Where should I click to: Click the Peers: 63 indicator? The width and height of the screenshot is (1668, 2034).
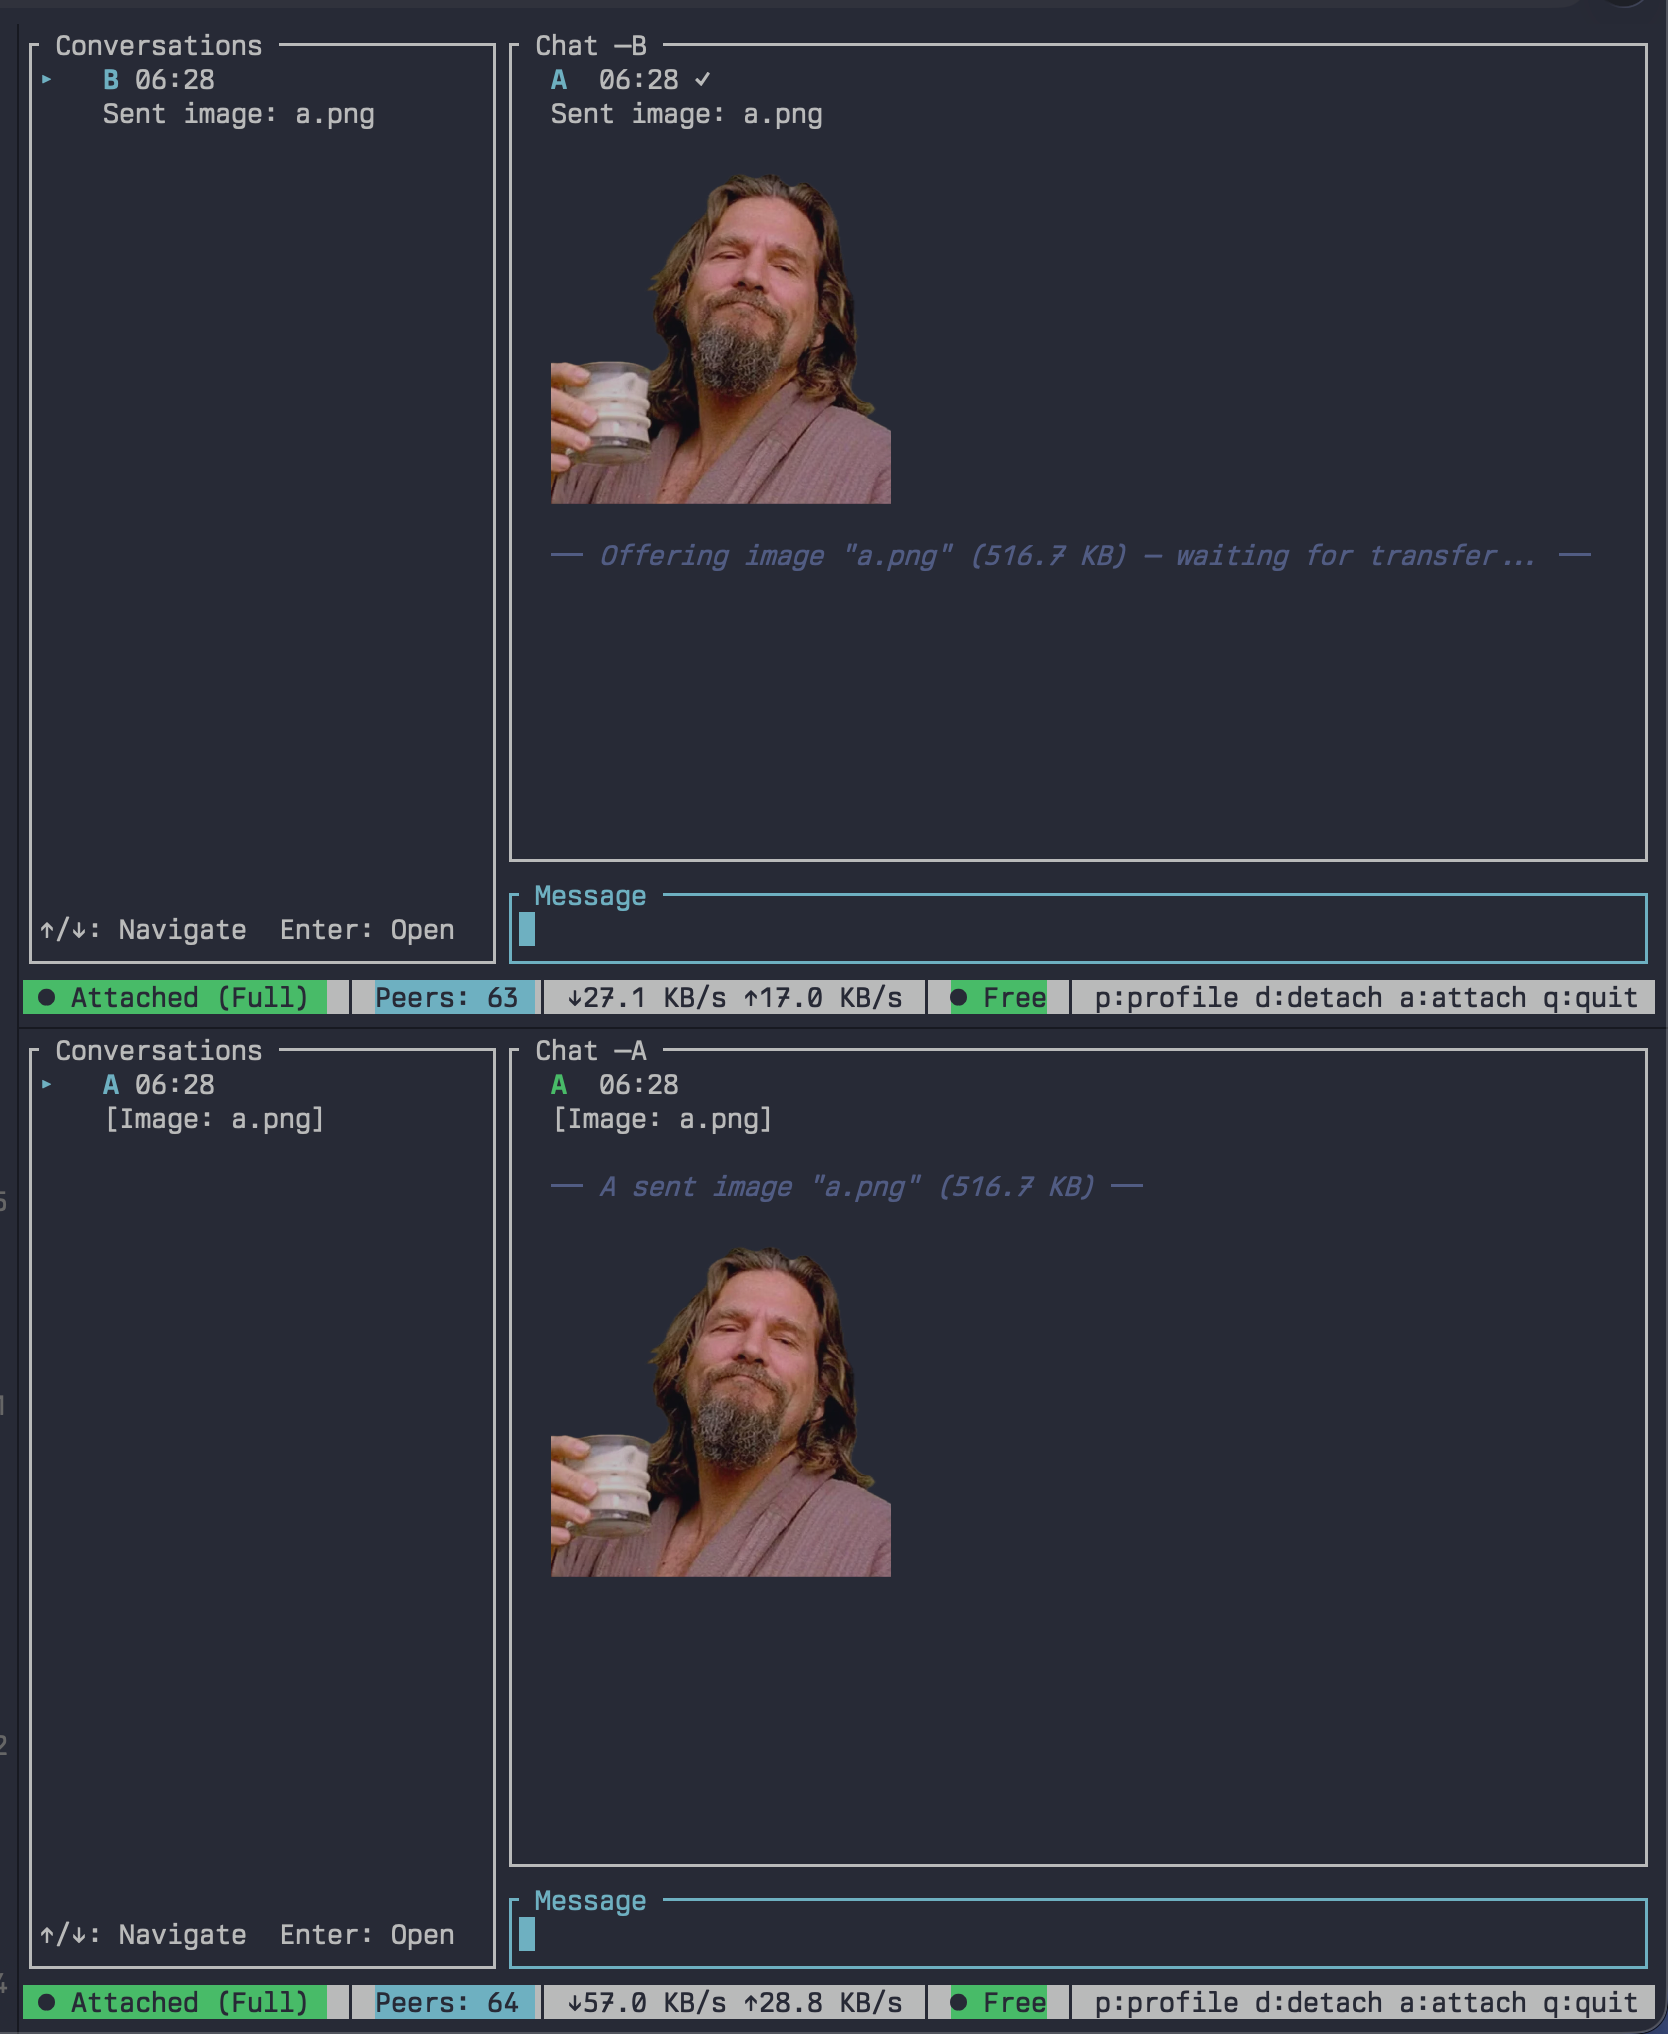click(446, 997)
